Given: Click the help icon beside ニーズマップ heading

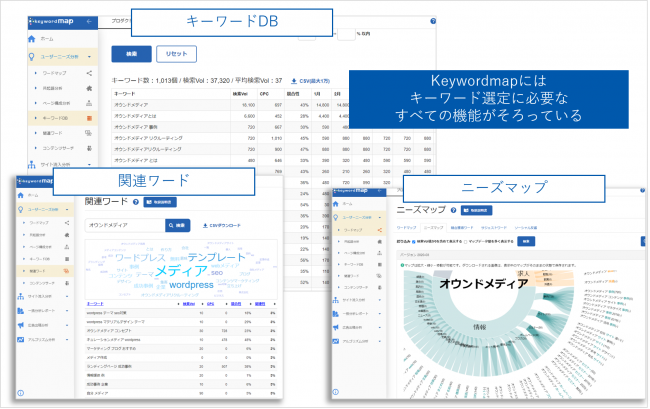Looking at the screenshot, I should click(x=453, y=211).
